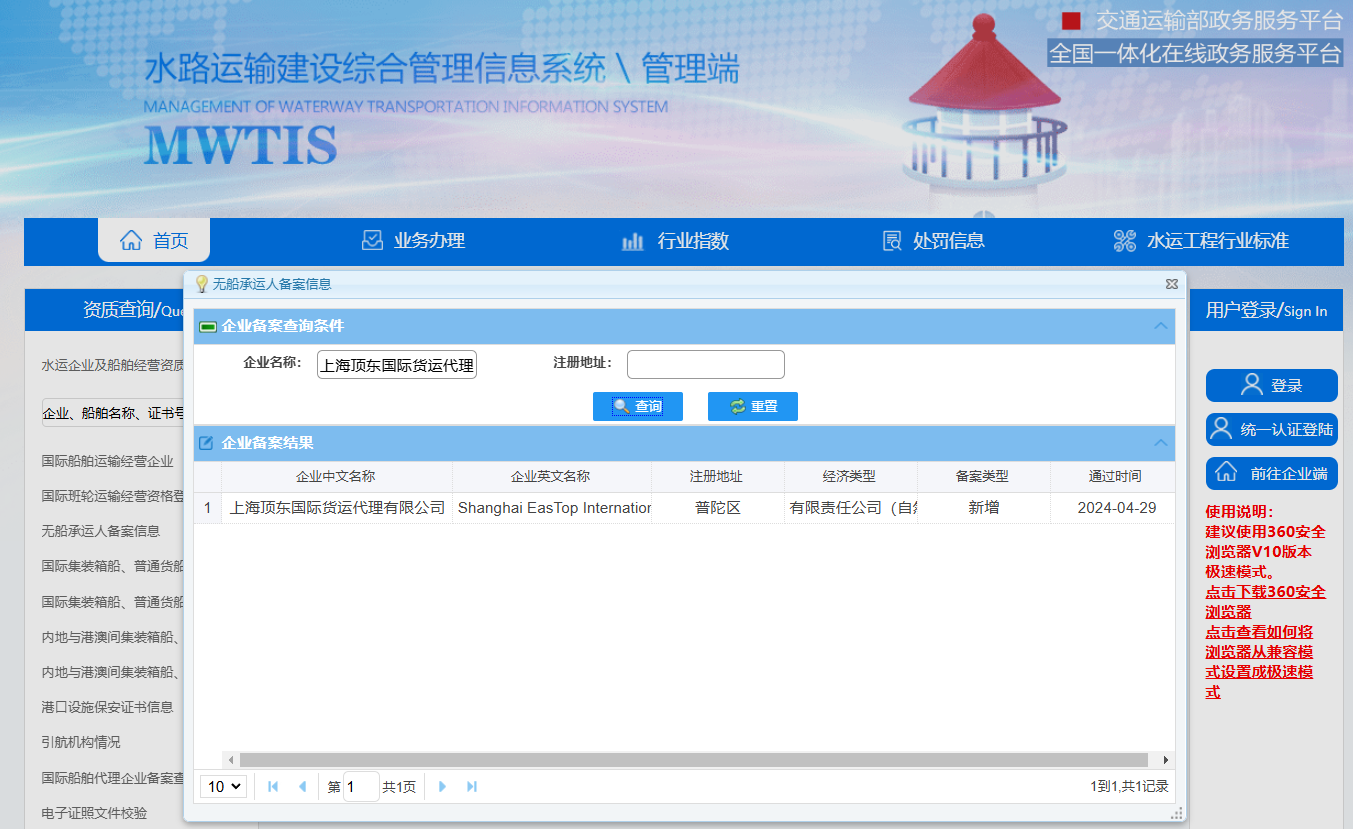The image size is (1353, 829).
Task: Click sidebar item 无船承运人备案信息
Action: click(x=100, y=531)
